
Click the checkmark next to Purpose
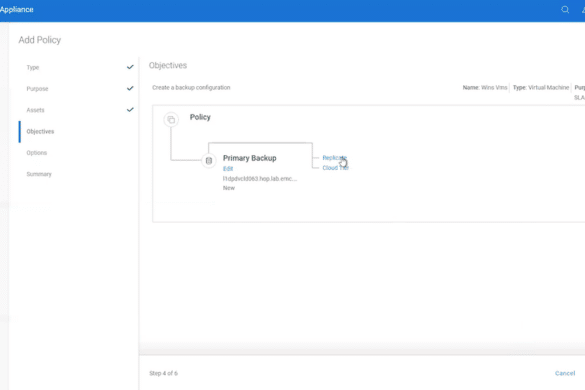[130, 88]
